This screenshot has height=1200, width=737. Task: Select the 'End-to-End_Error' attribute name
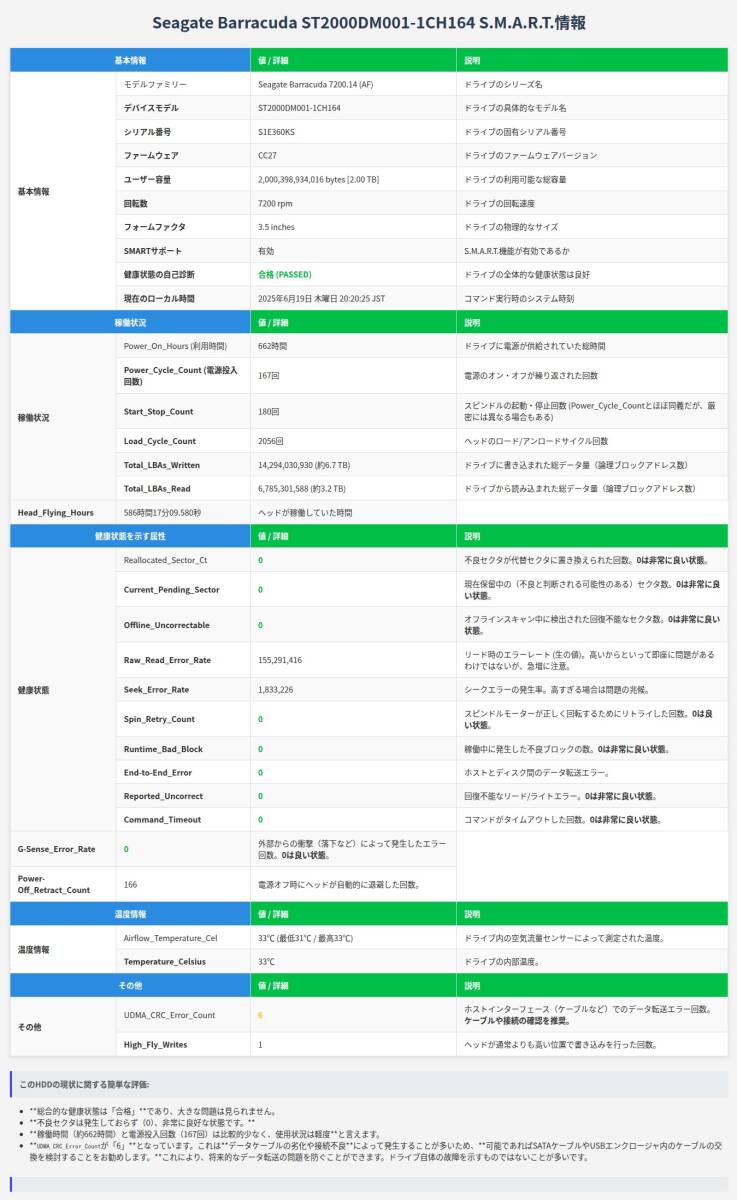point(158,773)
